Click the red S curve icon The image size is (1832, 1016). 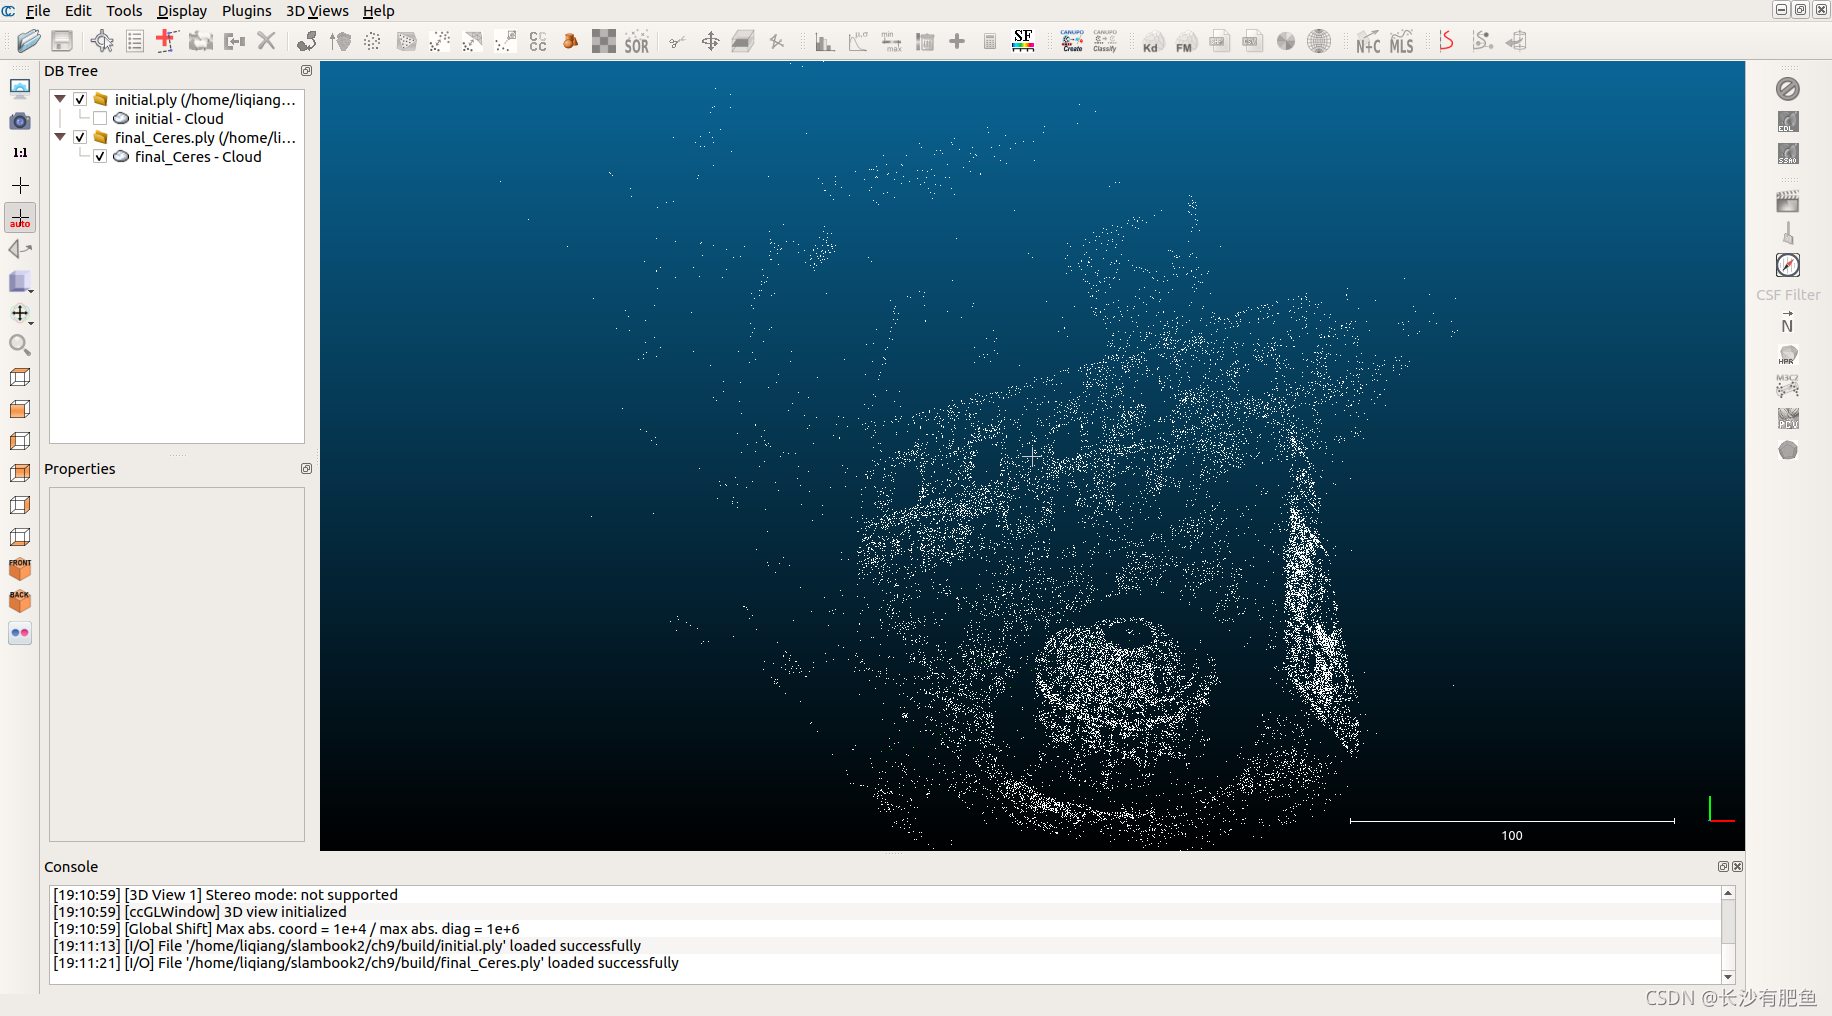pyautogui.click(x=1446, y=41)
